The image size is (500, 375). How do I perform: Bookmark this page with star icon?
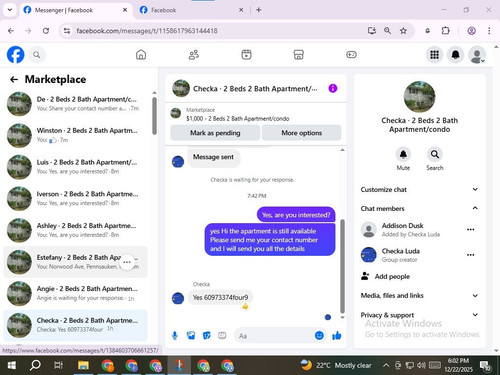[403, 31]
